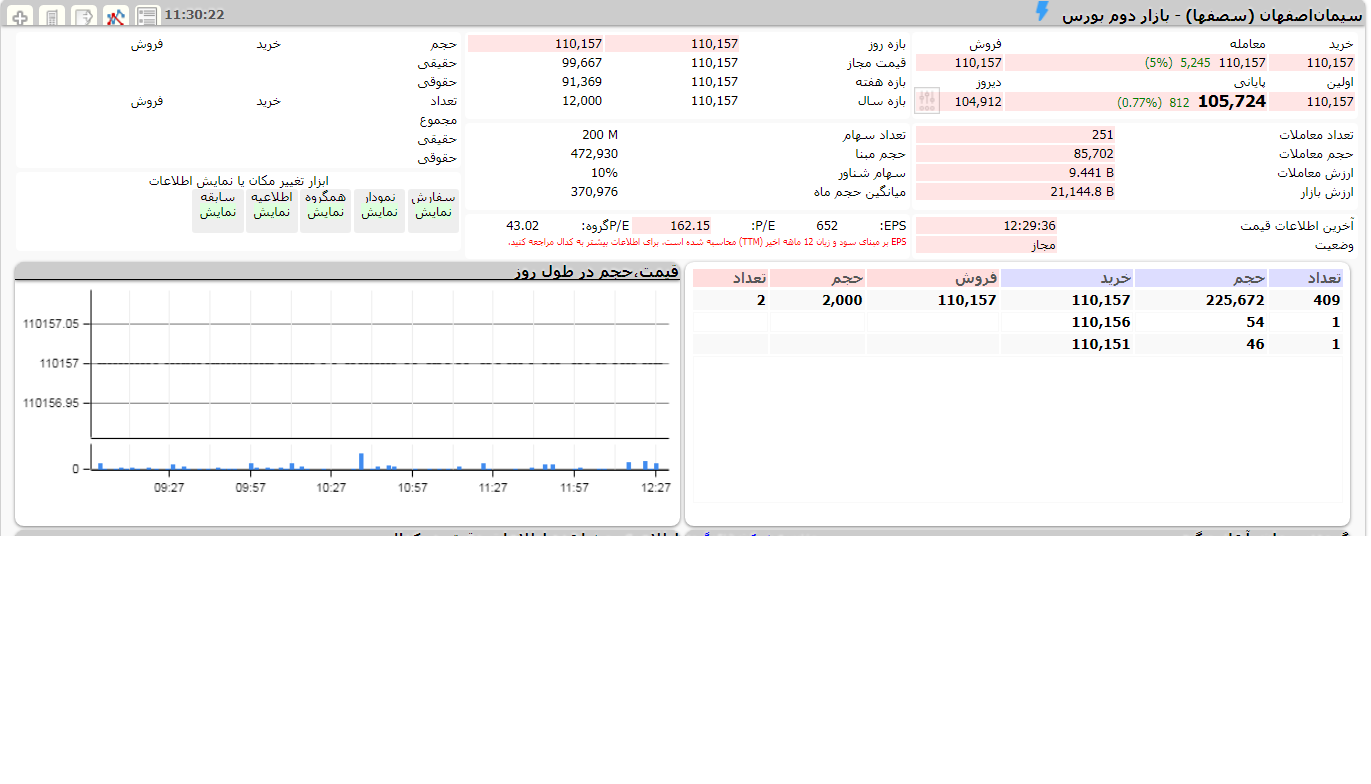
Task: Click the last price time 12:29:36
Action: tap(1029, 226)
